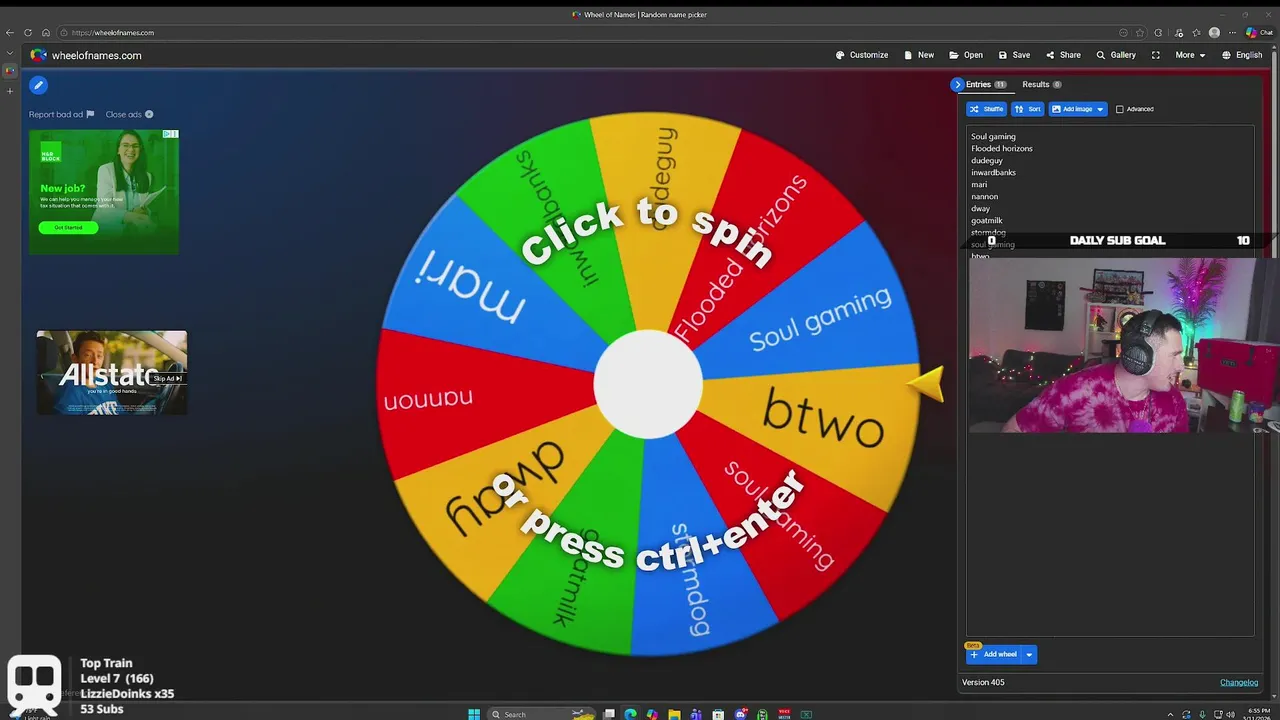Click 'Flooded horizons' in entries list
This screenshot has height=720, width=1280.
1002,149
